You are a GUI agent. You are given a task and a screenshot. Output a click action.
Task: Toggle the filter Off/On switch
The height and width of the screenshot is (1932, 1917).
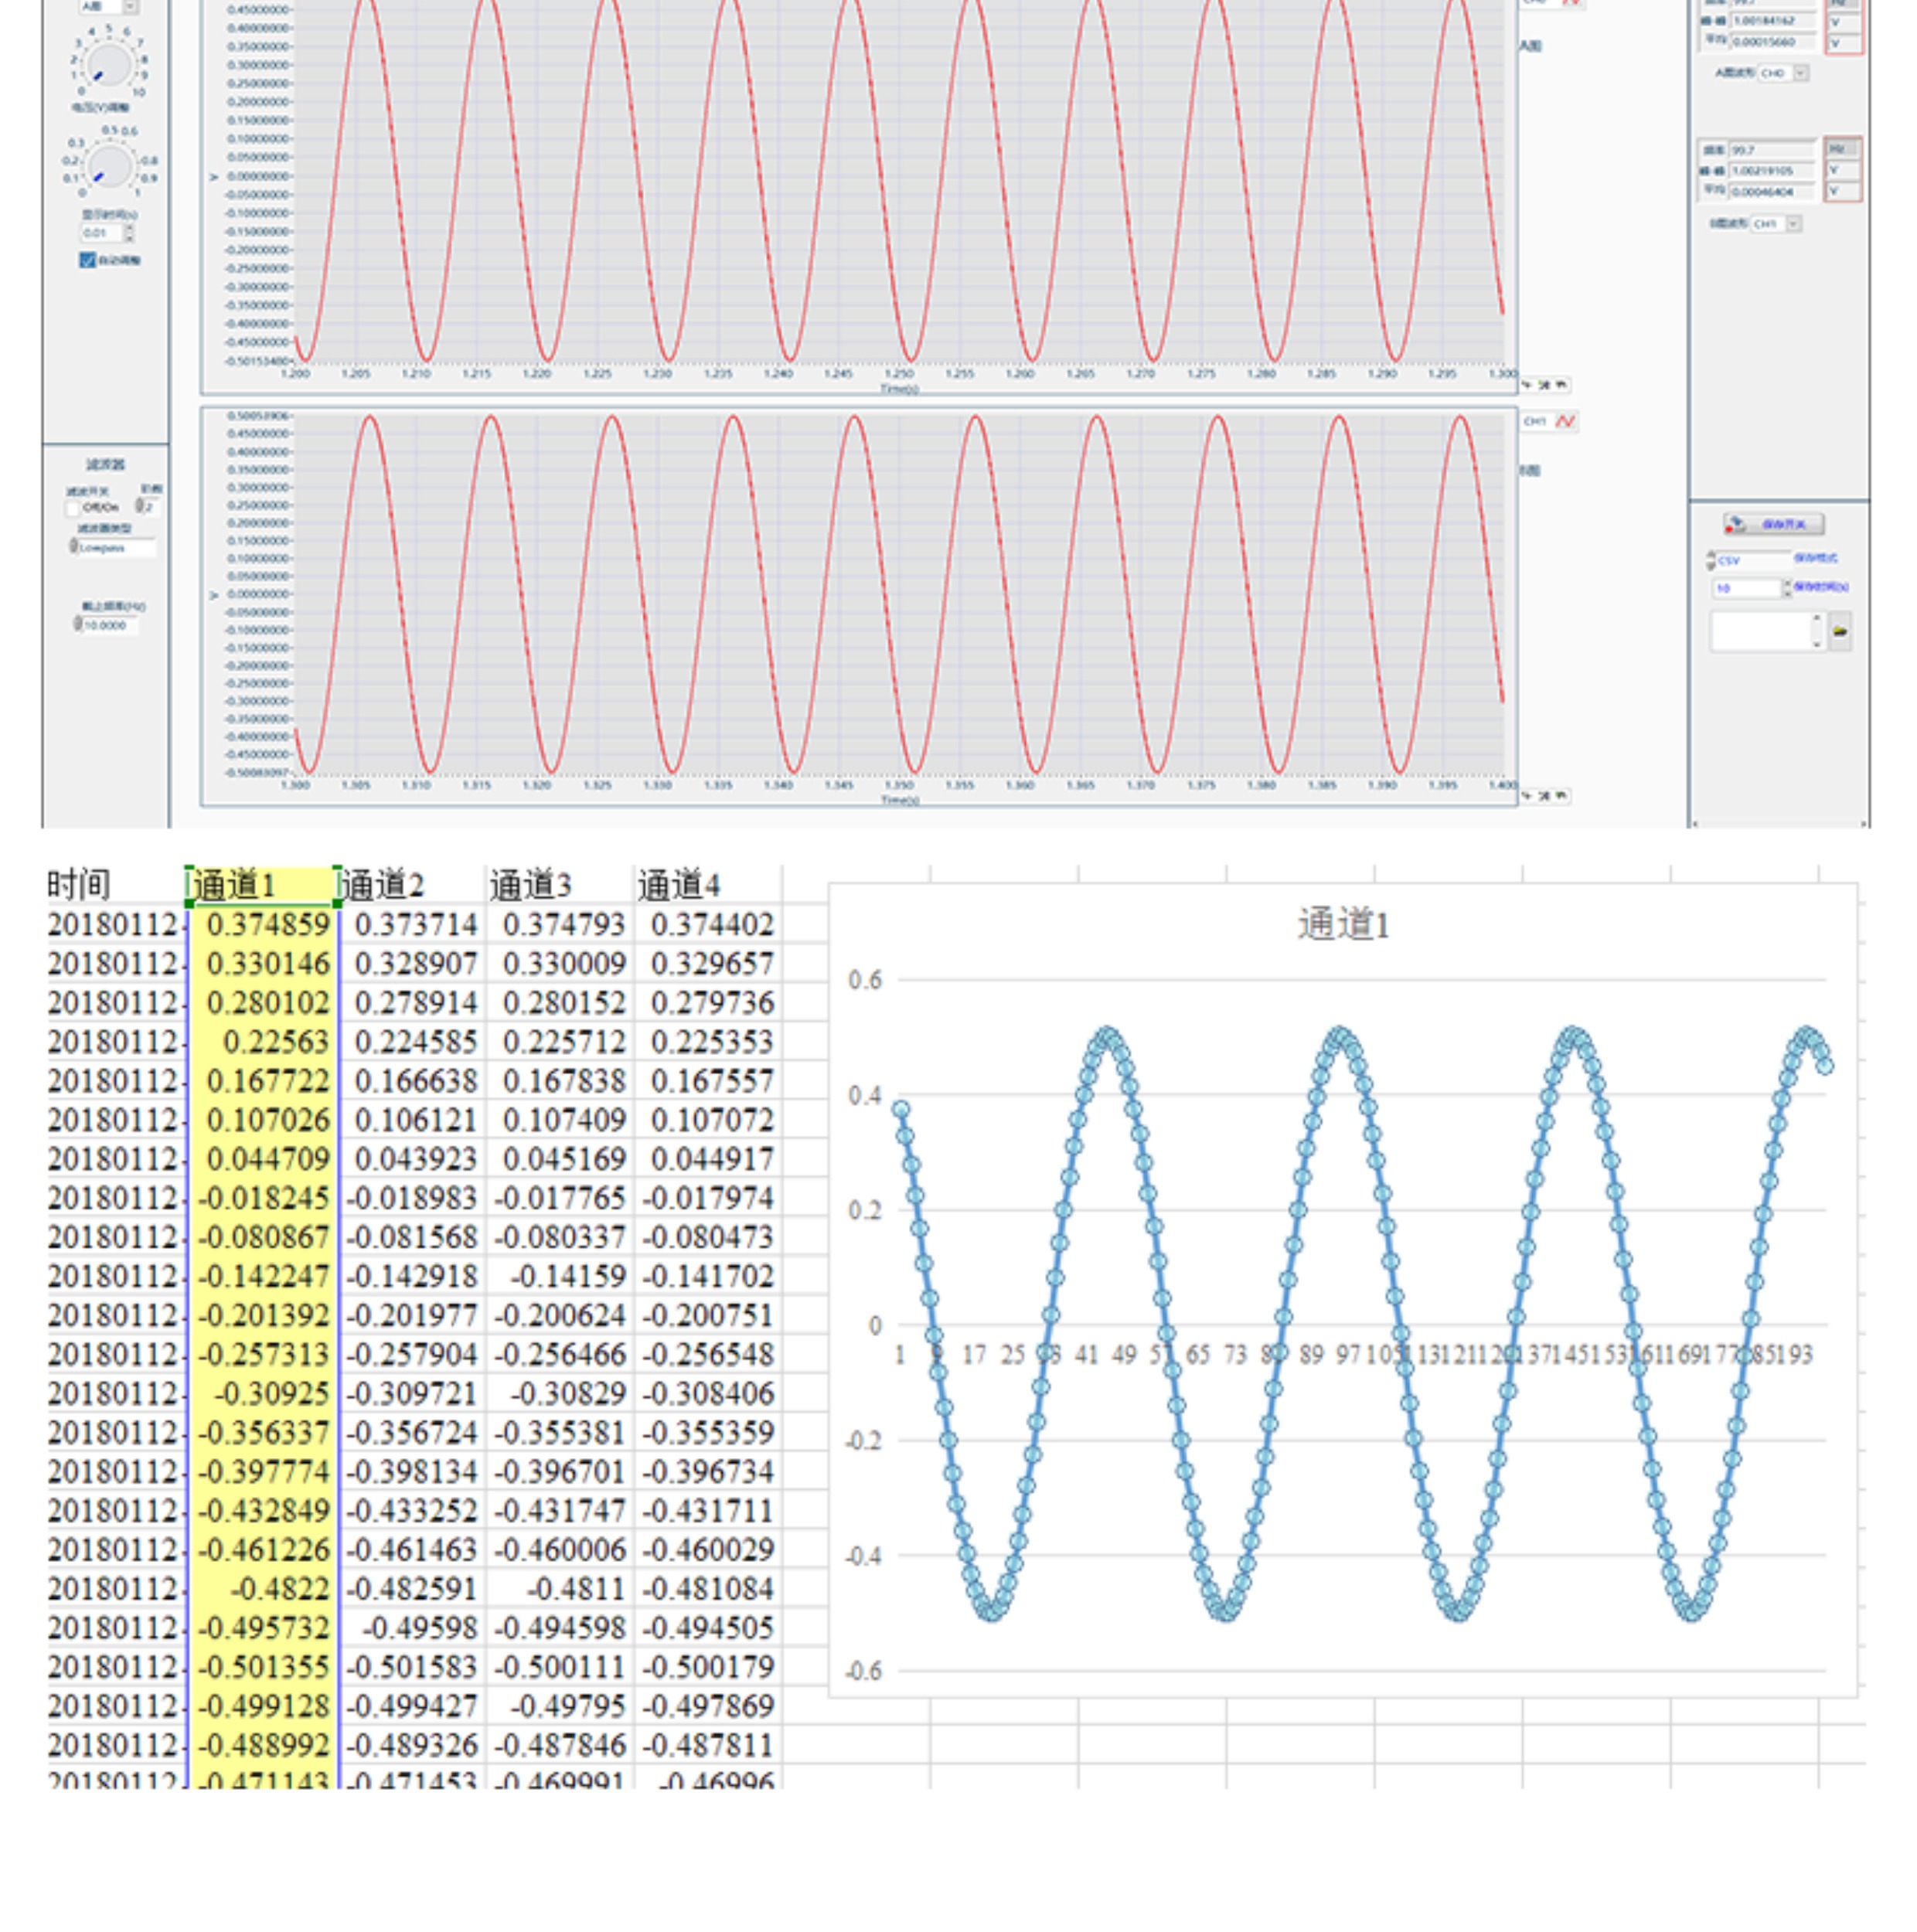click(x=72, y=508)
